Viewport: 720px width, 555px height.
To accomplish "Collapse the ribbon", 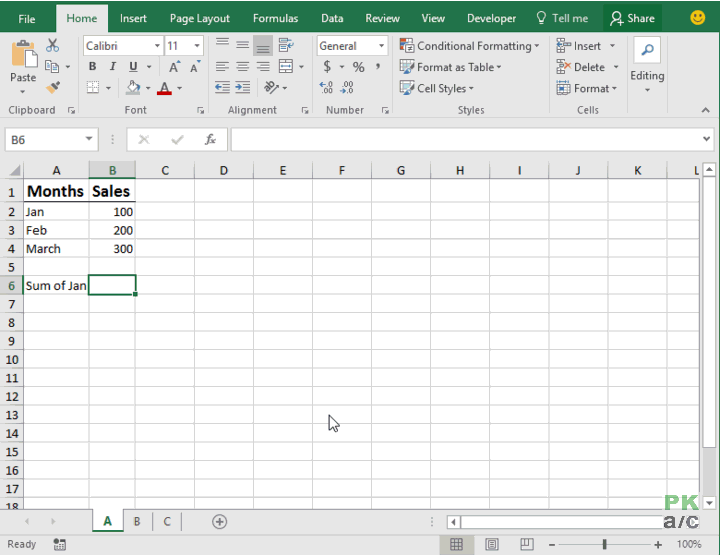I will tap(706, 110).
